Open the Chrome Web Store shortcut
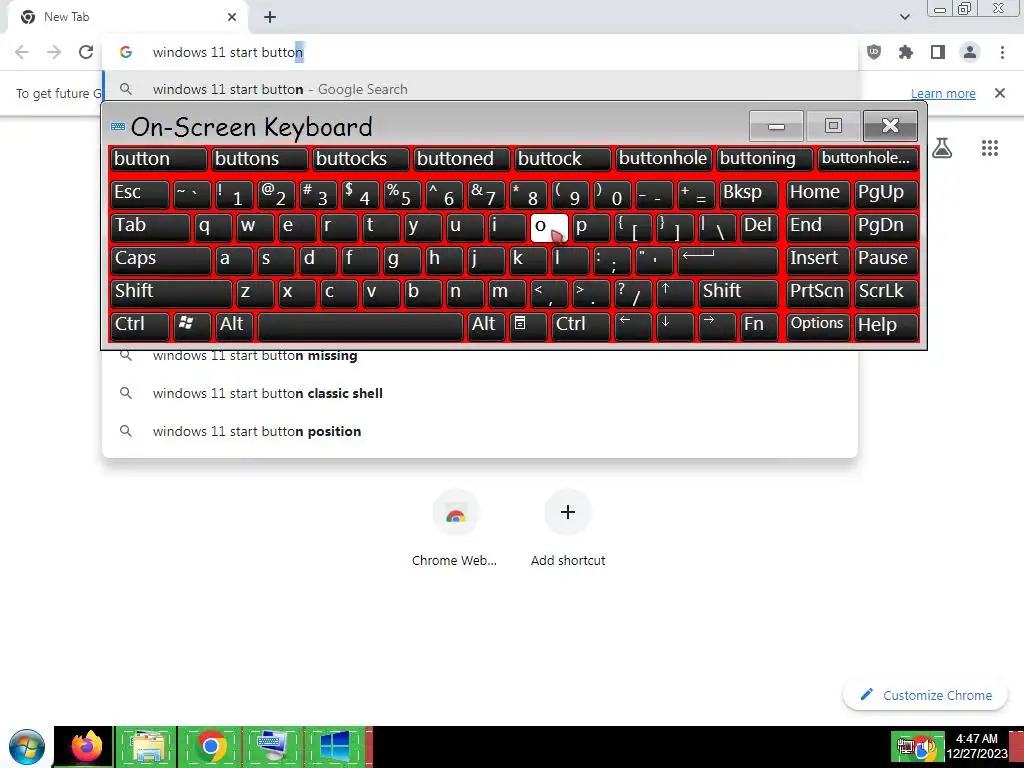 coord(455,529)
